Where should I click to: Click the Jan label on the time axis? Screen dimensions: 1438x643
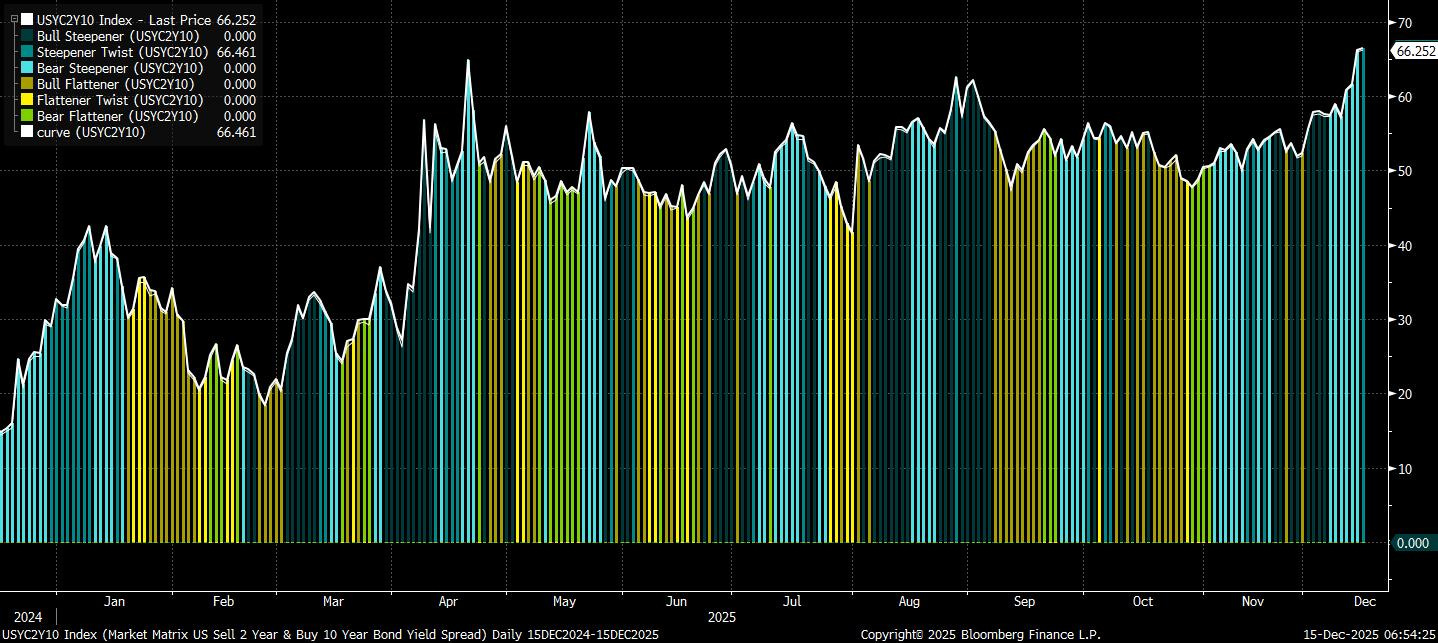(x=114, y=602)
